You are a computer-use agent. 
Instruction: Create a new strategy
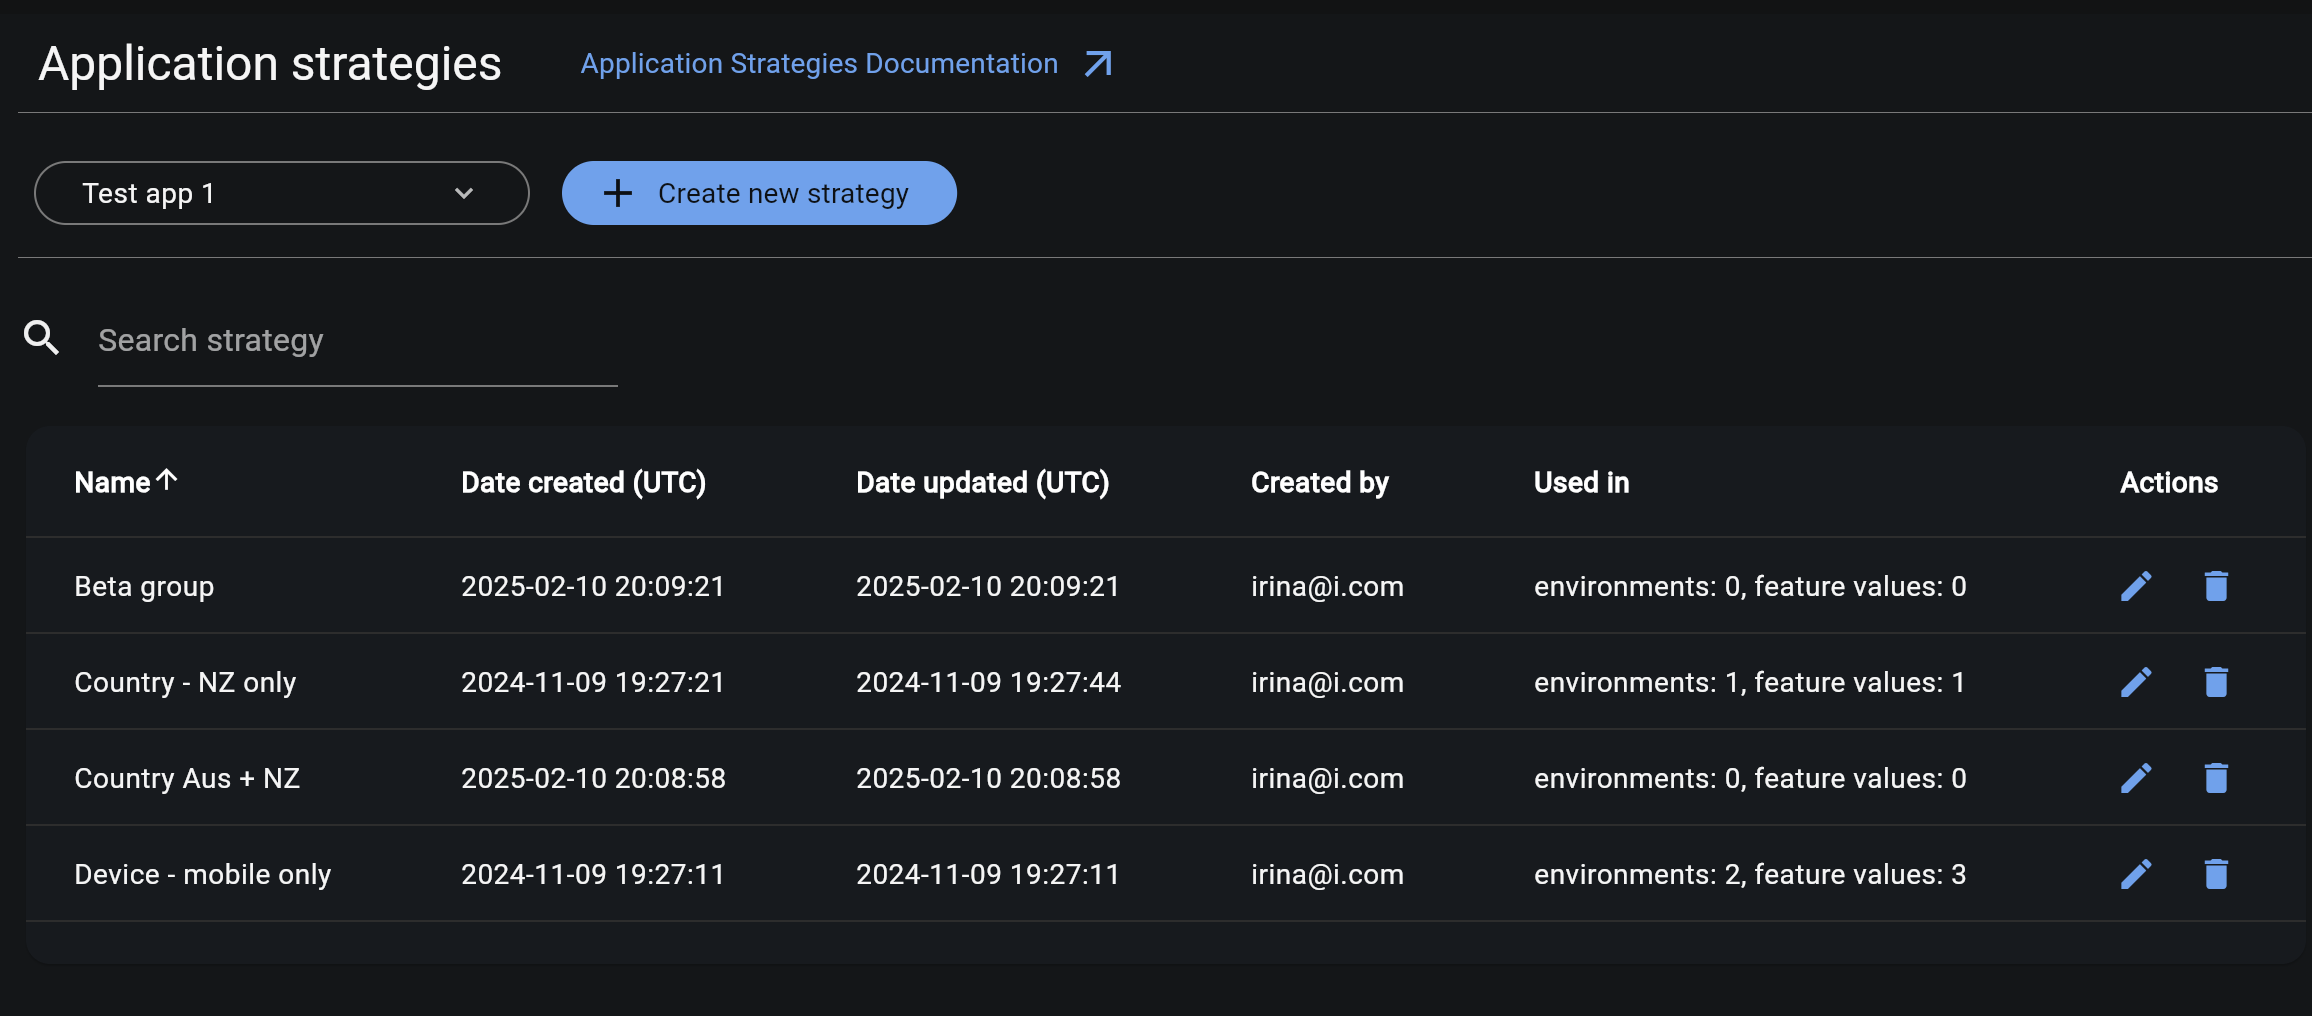coord(759,193)
